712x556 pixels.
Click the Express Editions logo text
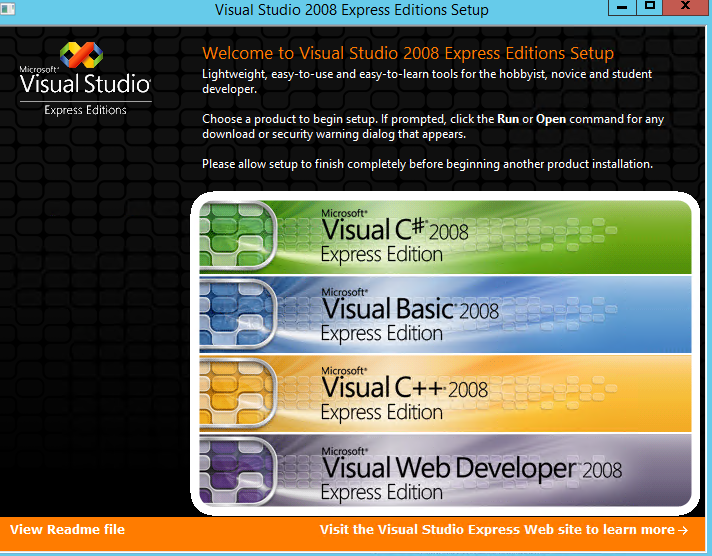tap(85, 110)
